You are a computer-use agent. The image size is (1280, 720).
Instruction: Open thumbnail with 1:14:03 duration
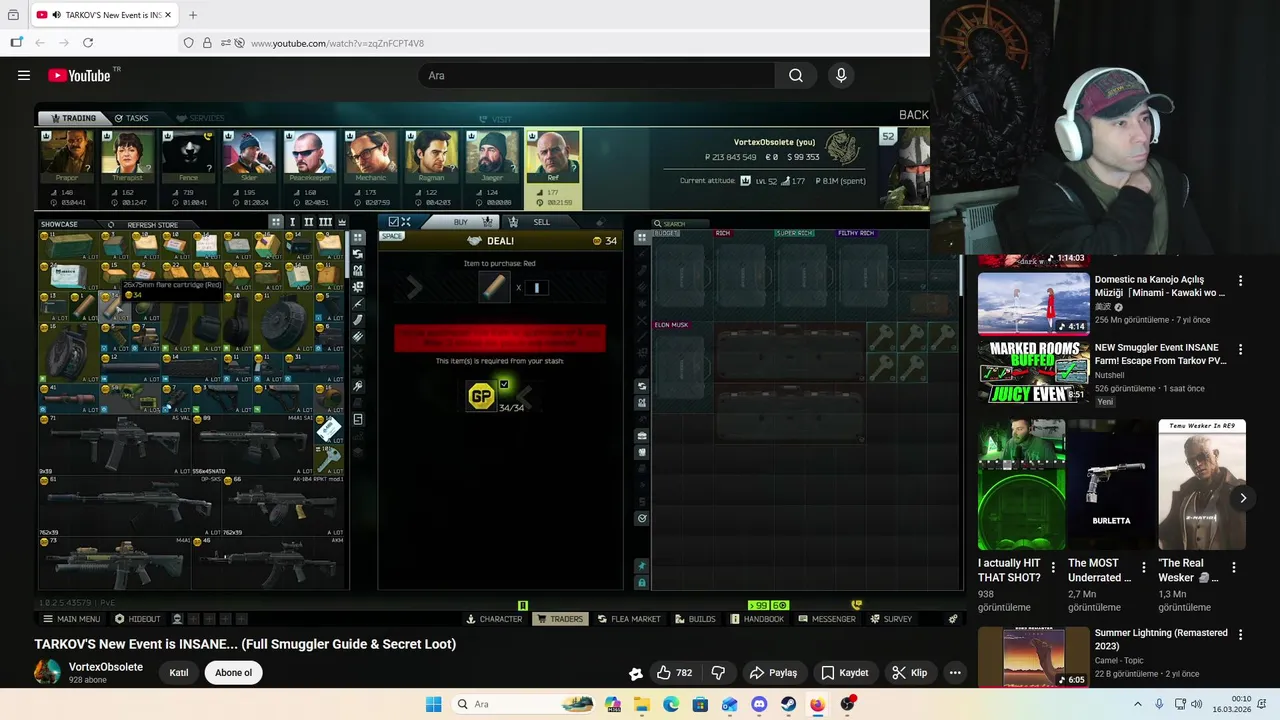[1034, 260]
